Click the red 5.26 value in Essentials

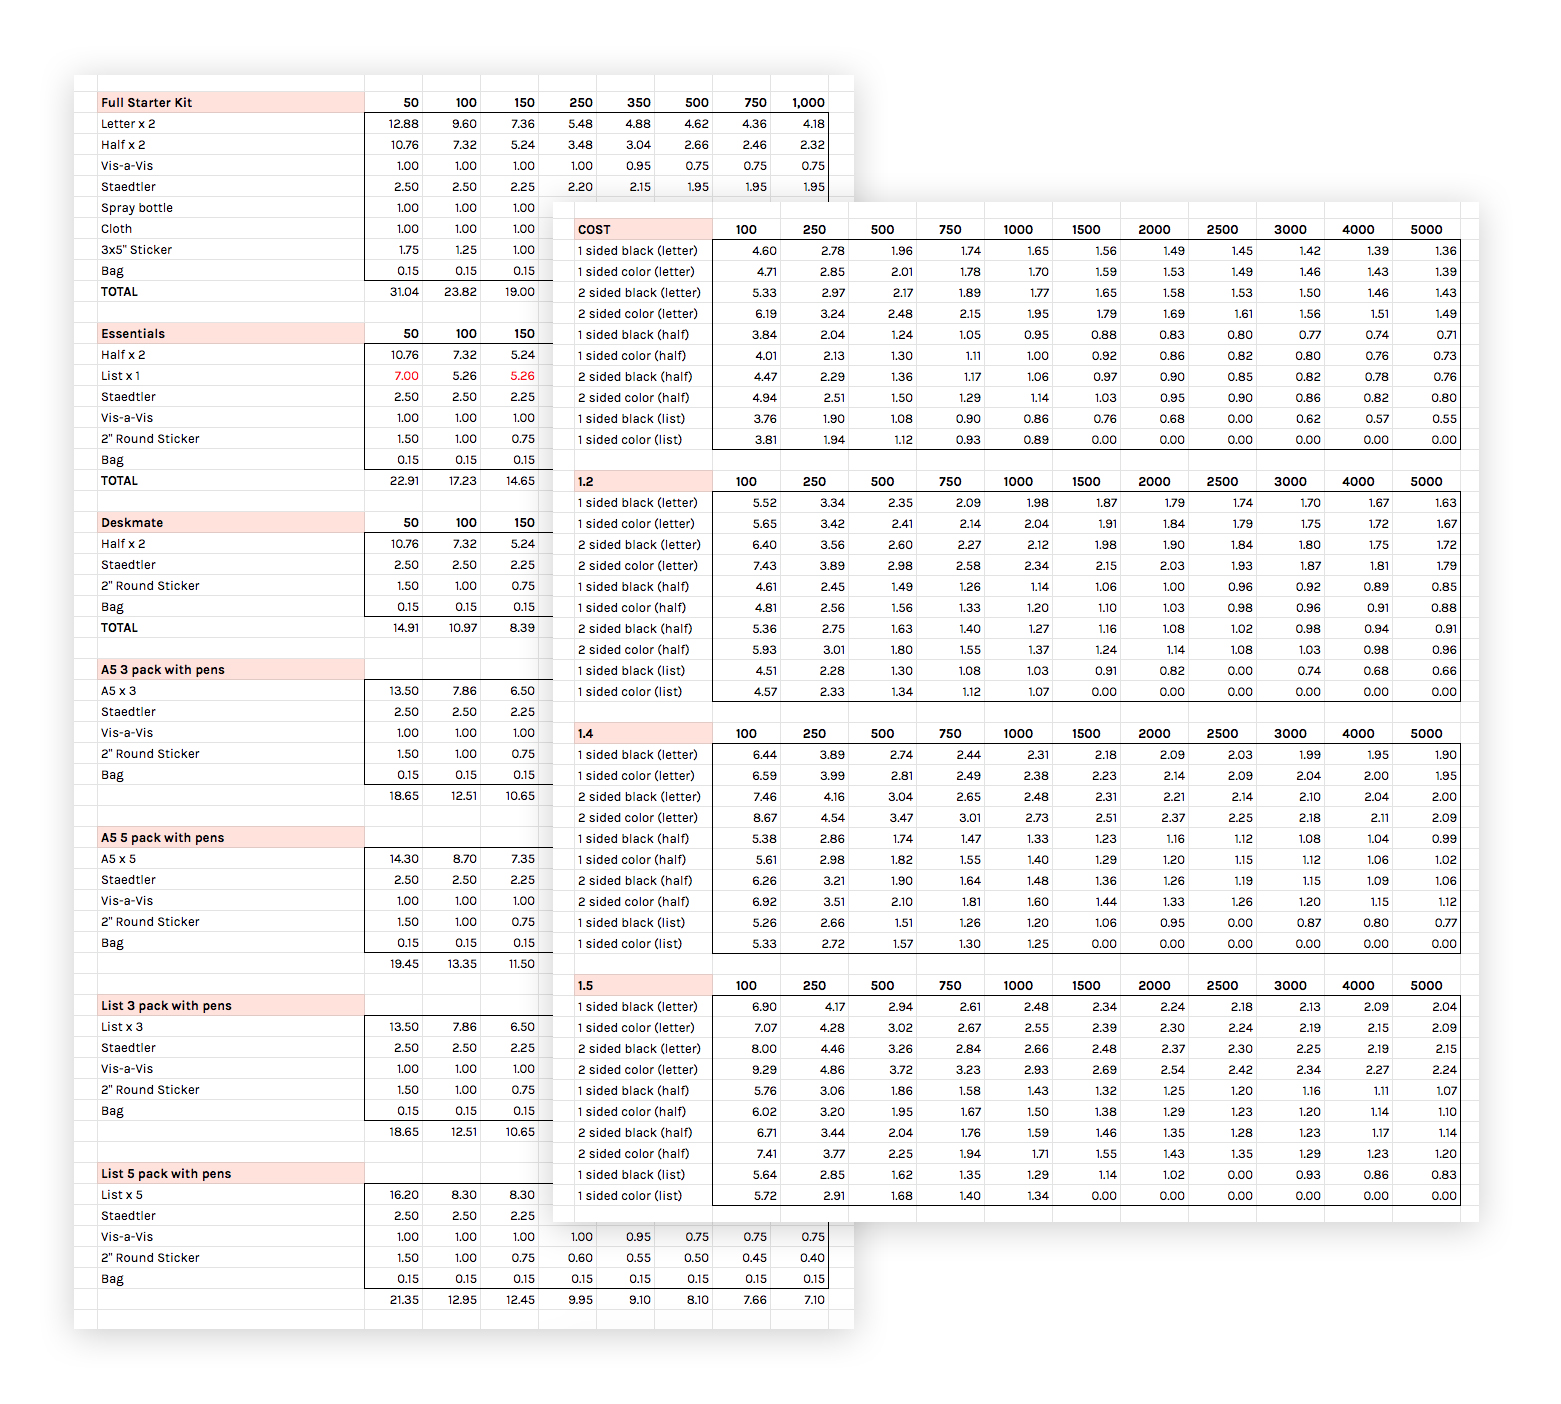(x=522, y=376)
